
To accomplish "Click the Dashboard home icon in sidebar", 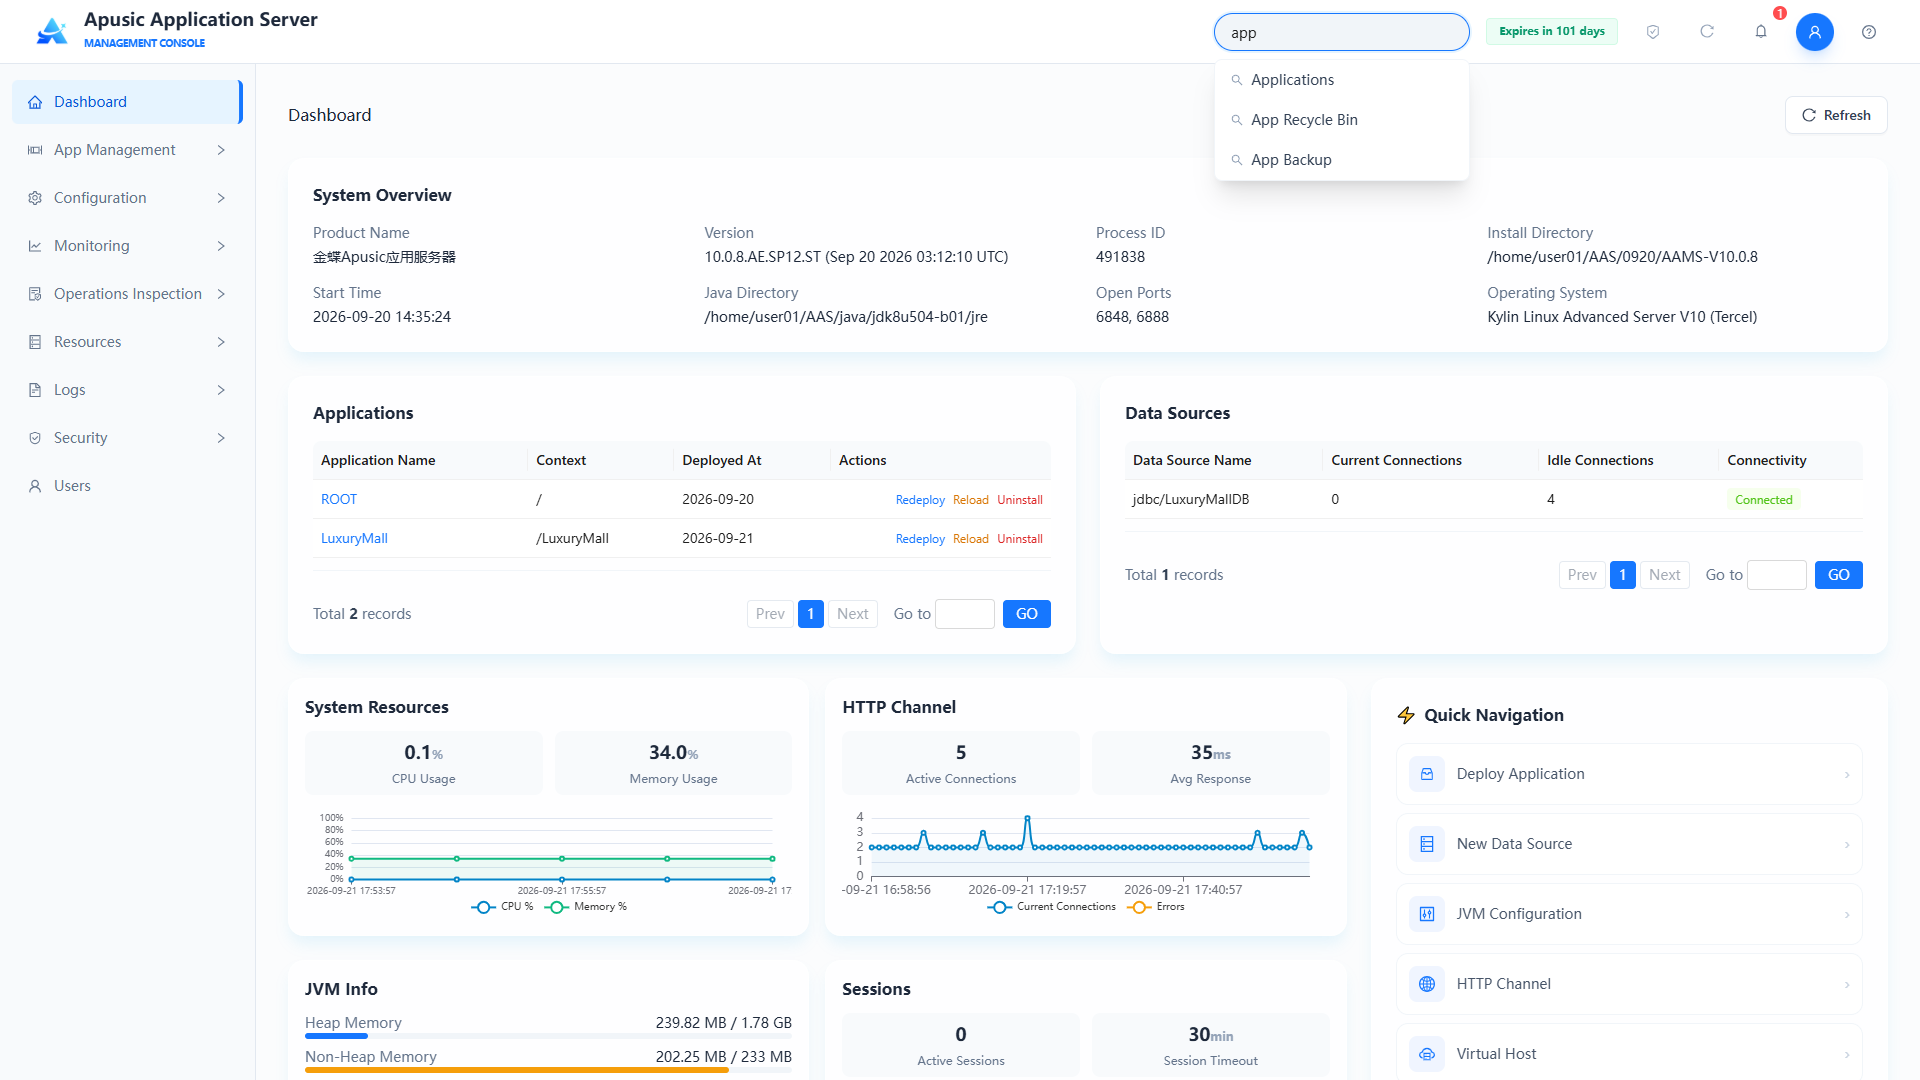I will coord(35,102).
